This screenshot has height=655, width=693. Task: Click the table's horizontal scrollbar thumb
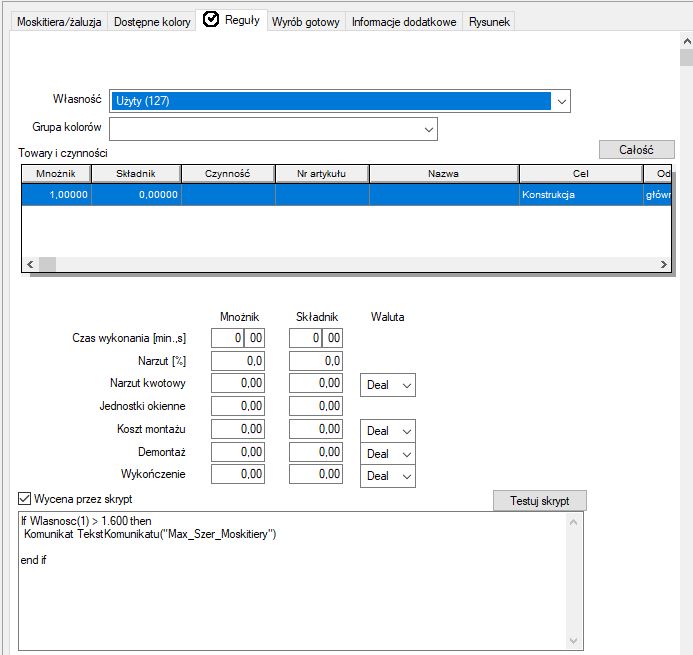coord(47,265)
